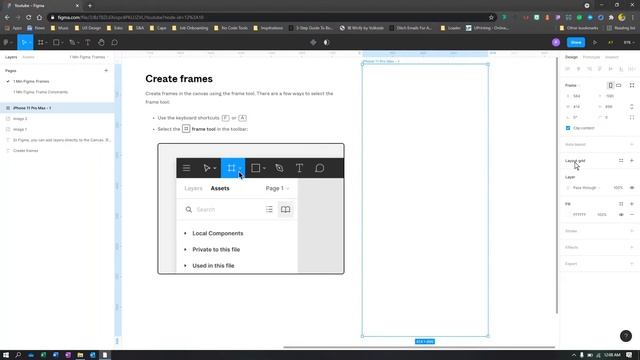Viewport: 640px width, 360px height.
Task: Click the Present play icon
Action: pyautogui.click(x=595, y=42)
